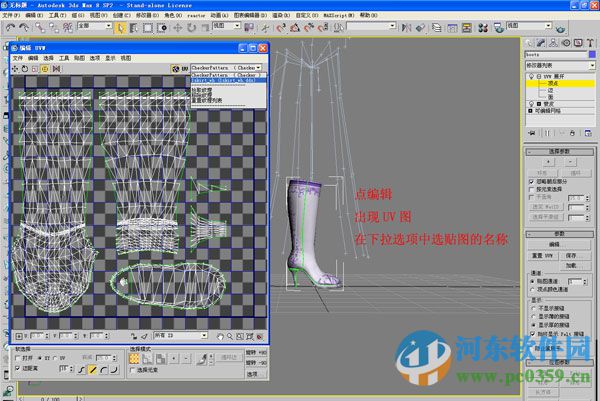Toggle select by element checkbox in parameters
This screenshot has height=401, width=600.
pos(531,189)
